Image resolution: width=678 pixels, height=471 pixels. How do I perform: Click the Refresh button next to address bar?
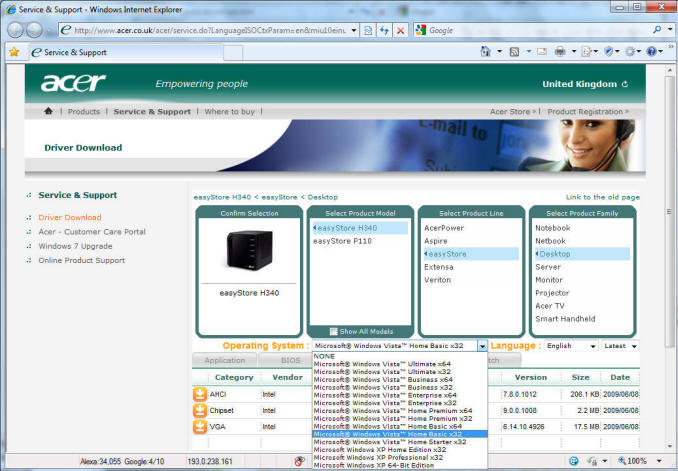pyautogui.click(x=384, y=31)
